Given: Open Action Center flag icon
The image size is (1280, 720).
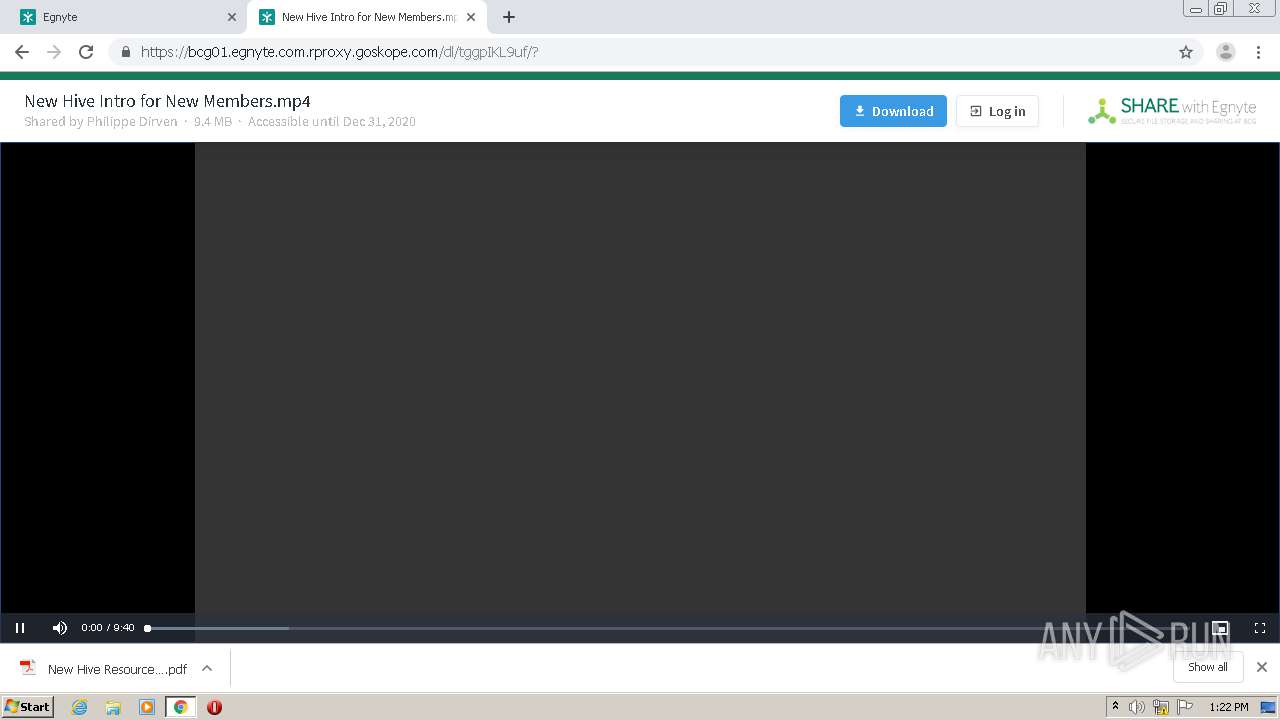Looking at the screenshot, I should 1185,707.
